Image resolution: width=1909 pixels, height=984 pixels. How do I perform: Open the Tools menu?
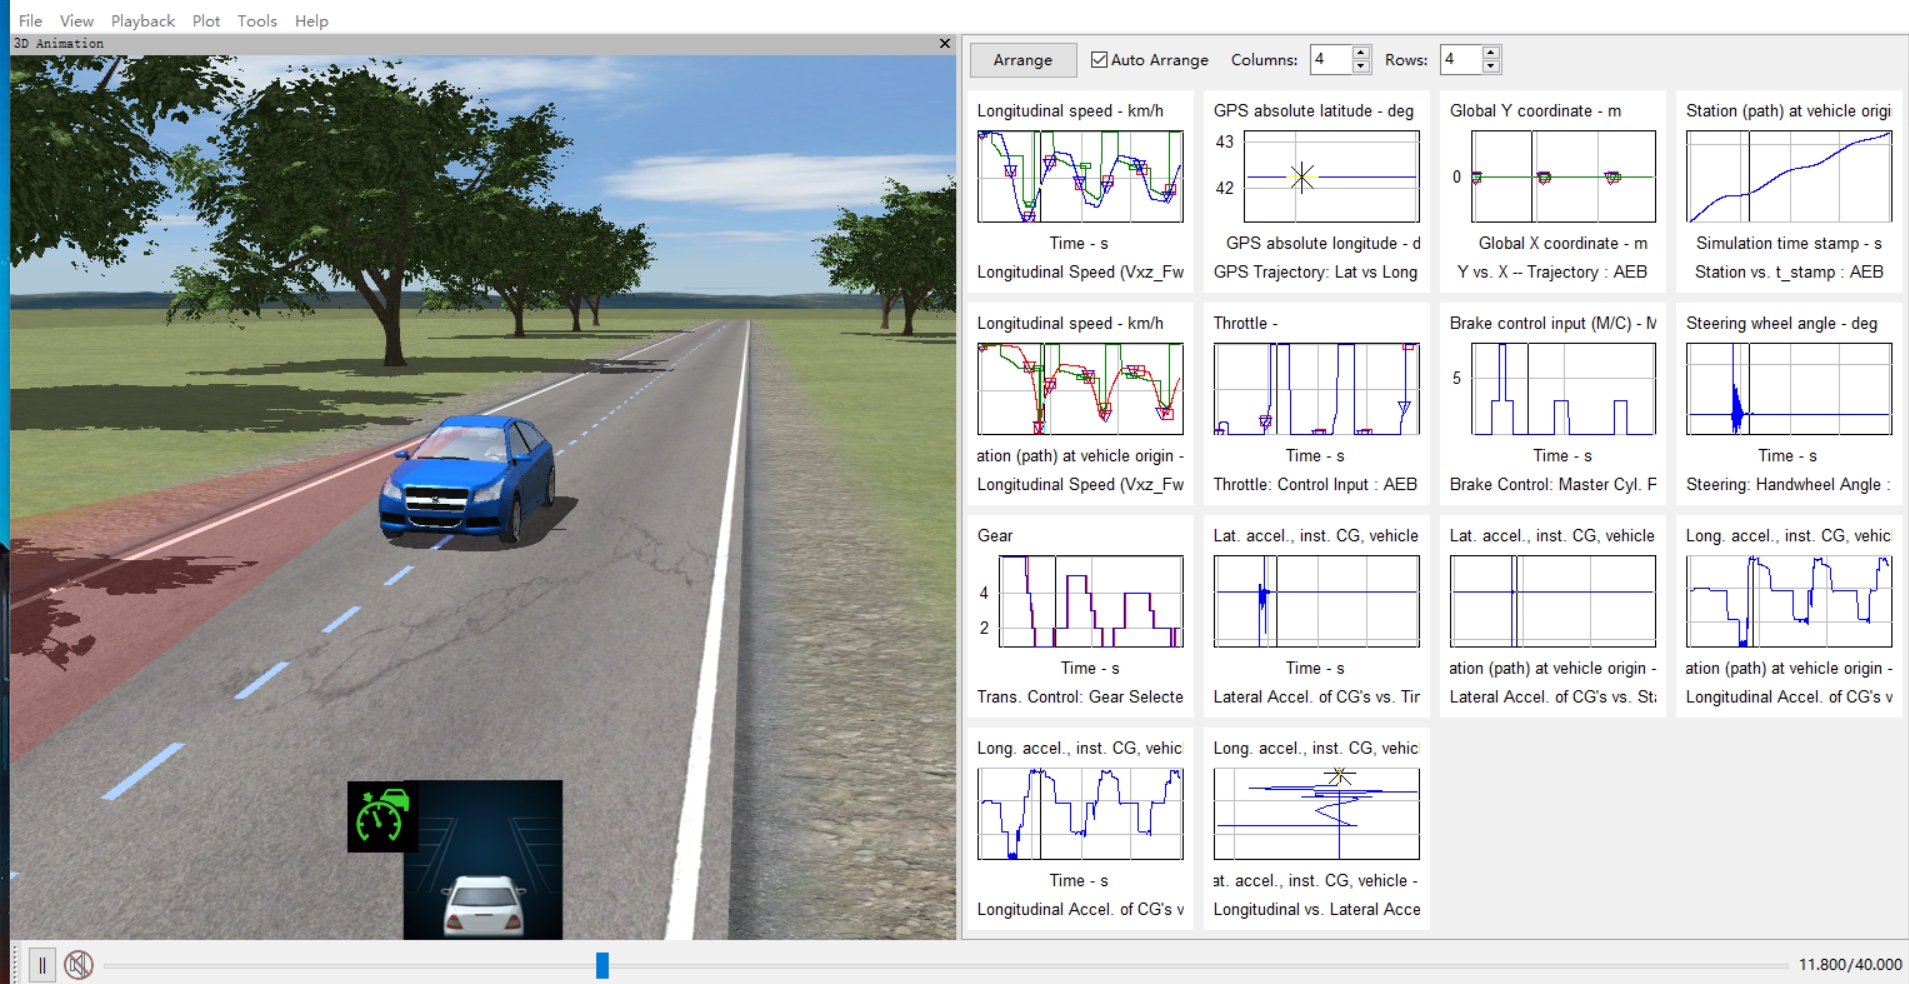[x=257, y=21]
